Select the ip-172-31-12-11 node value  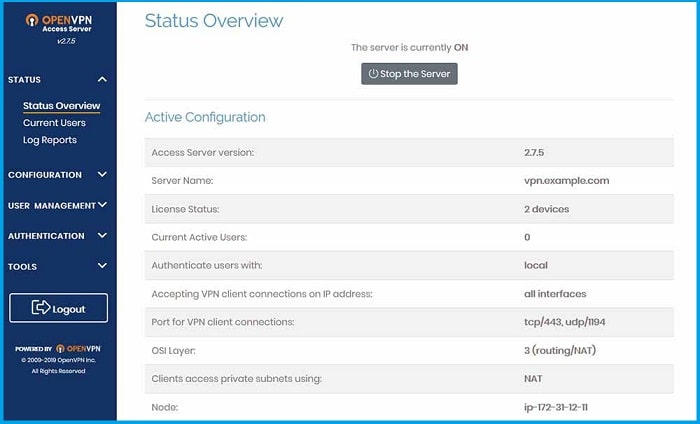point(556,407)
